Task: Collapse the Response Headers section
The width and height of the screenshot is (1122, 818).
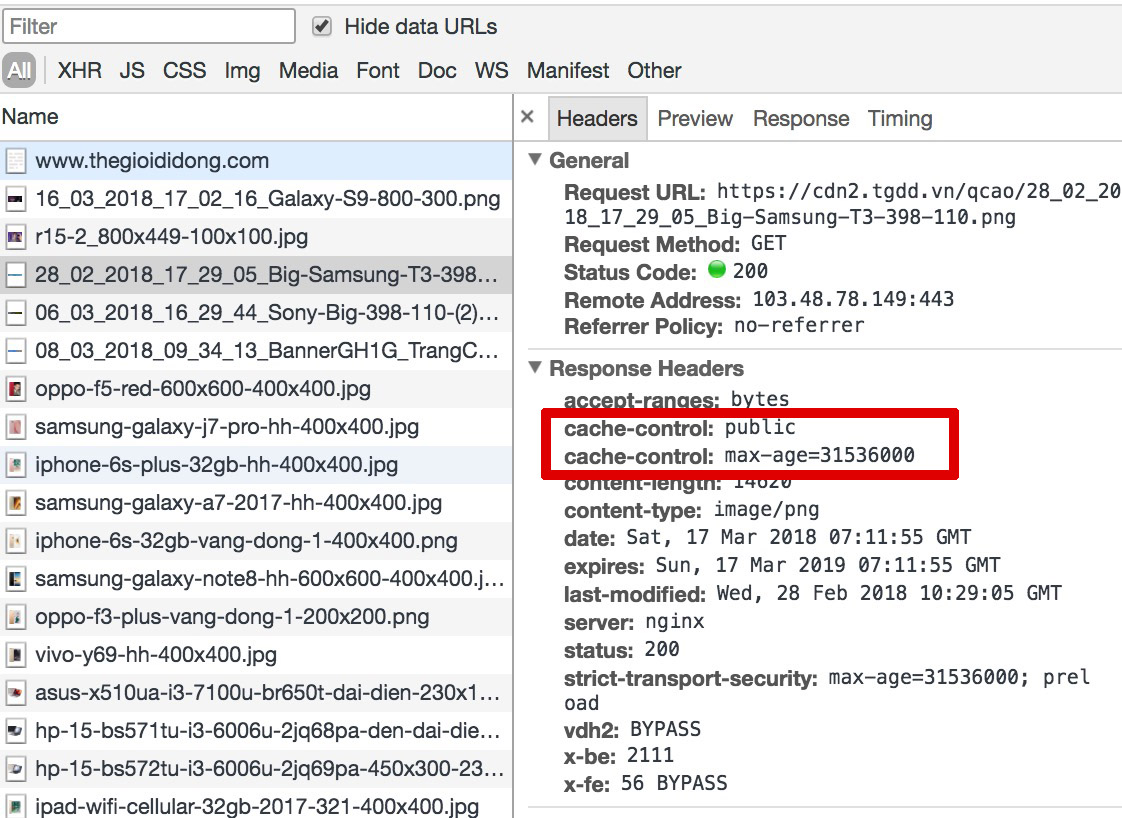Action: (x=535, y=368)
